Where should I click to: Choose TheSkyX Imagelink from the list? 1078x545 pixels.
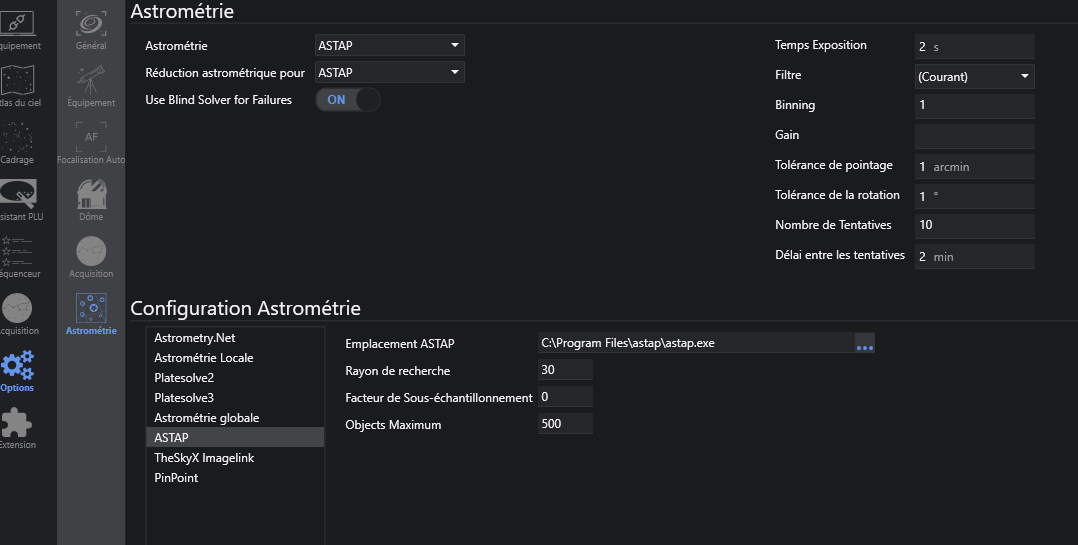(204, 458)
